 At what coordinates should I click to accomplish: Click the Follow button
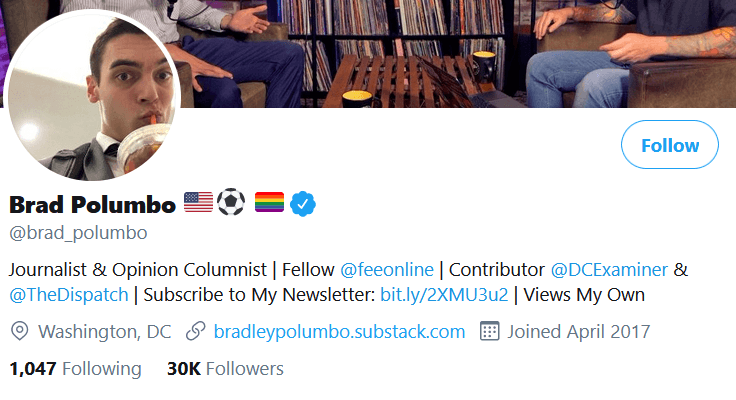(x=670, y=145)
